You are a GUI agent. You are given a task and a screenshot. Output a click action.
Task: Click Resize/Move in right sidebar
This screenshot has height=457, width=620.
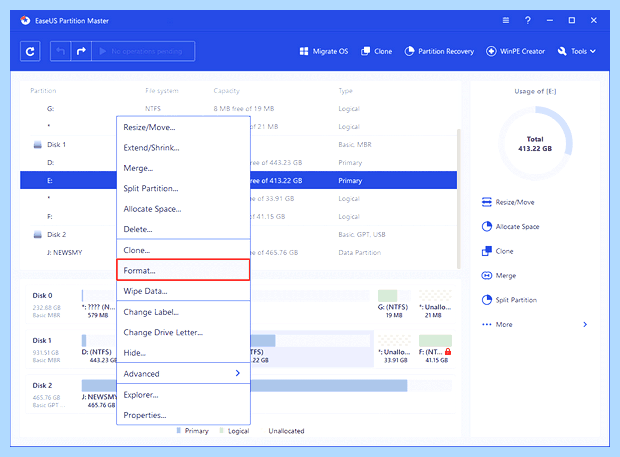coord(508,202)
